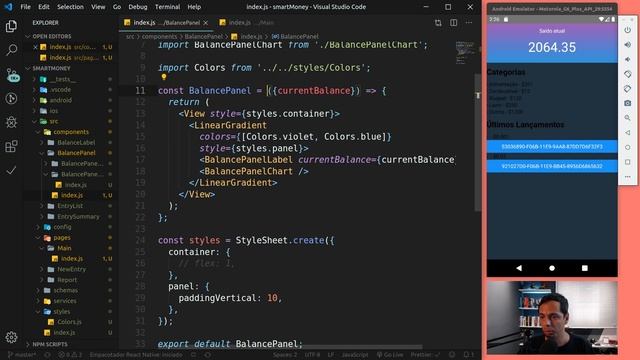Open the Search view in activity bar
640x360 pixels.
11,50
